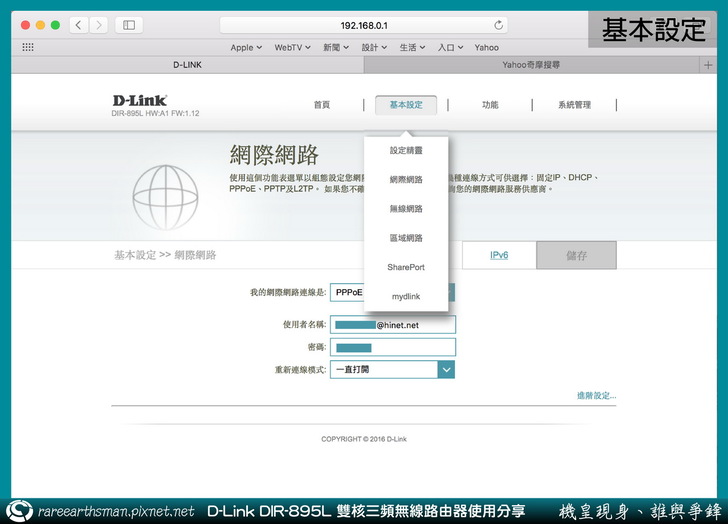
Task: Select 無線網路 from the dropdown menu
Action: [406, 209]
